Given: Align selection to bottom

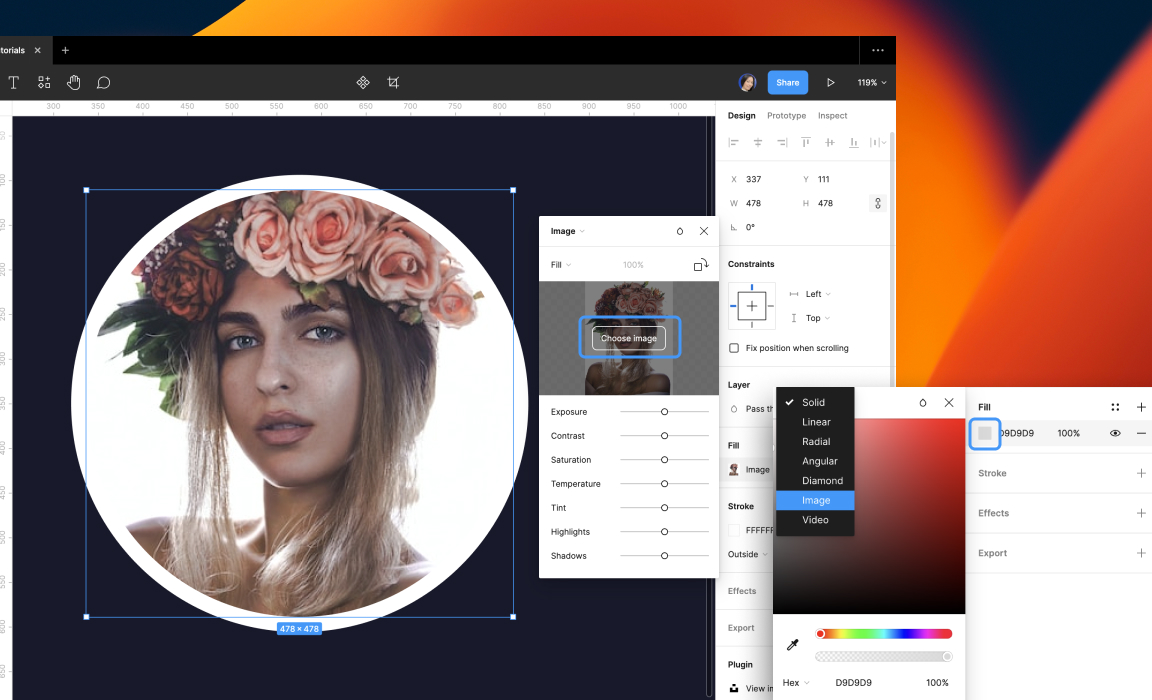Looking at the screenshot, I should click(x=854, y=142).
